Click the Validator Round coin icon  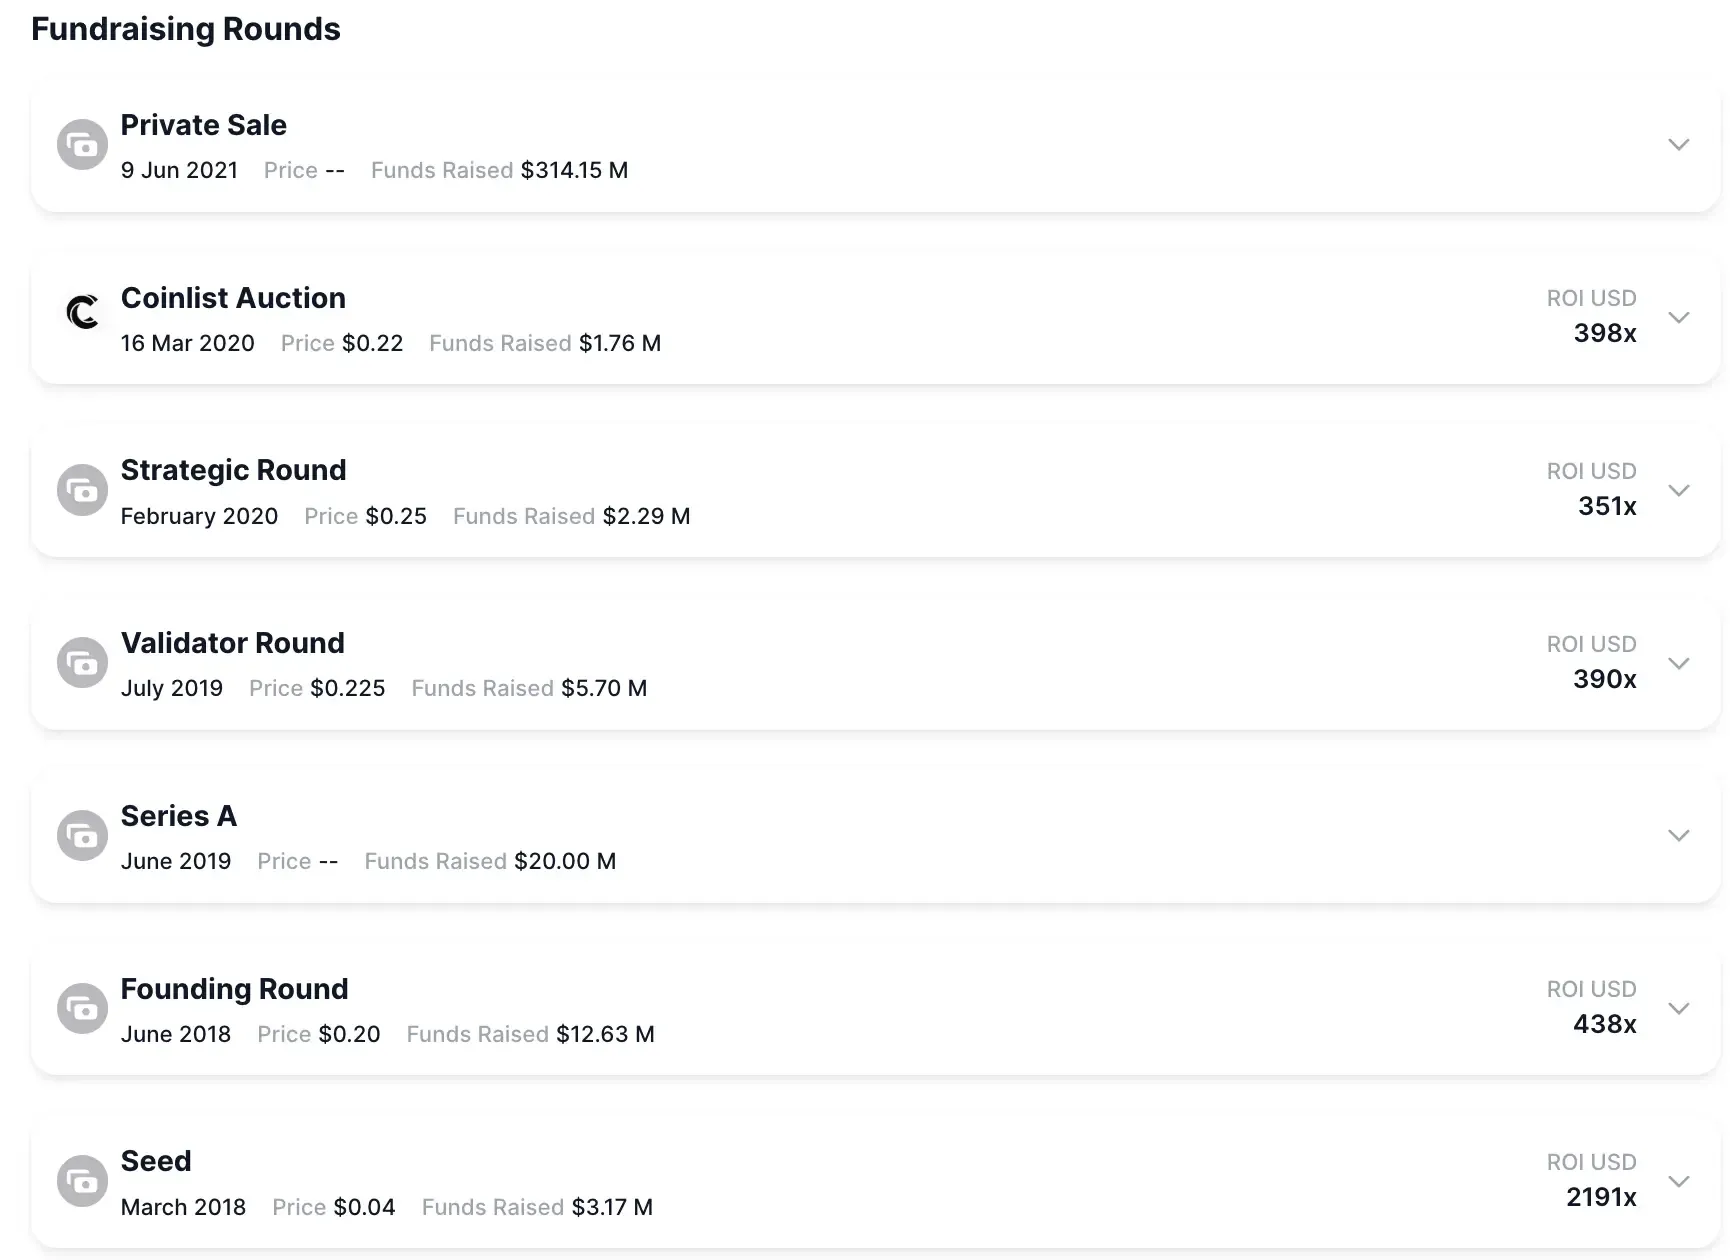pyautogui.click(x=82, y=663)
